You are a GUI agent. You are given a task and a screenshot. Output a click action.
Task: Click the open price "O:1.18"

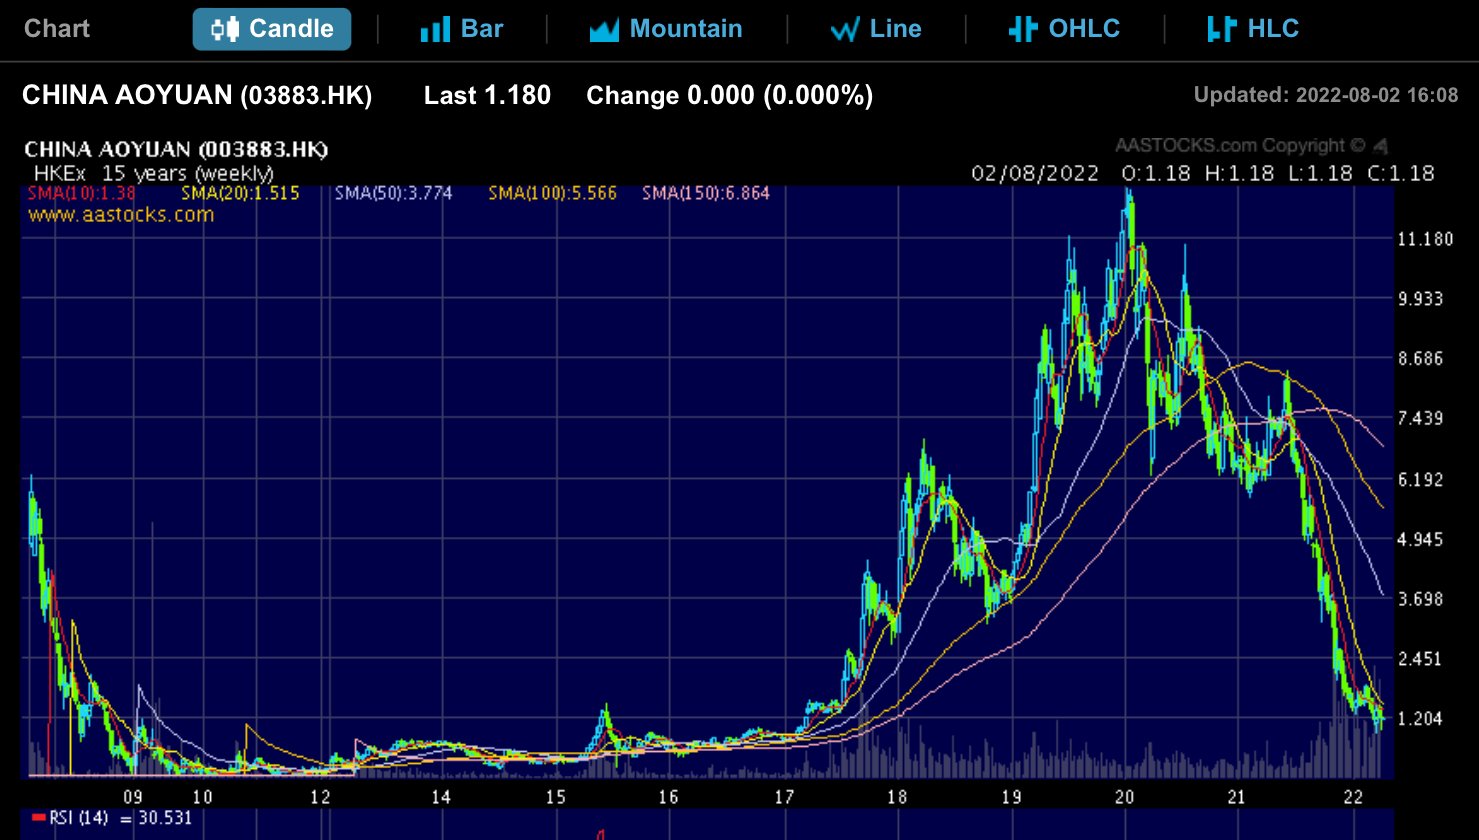[1157, 173]
